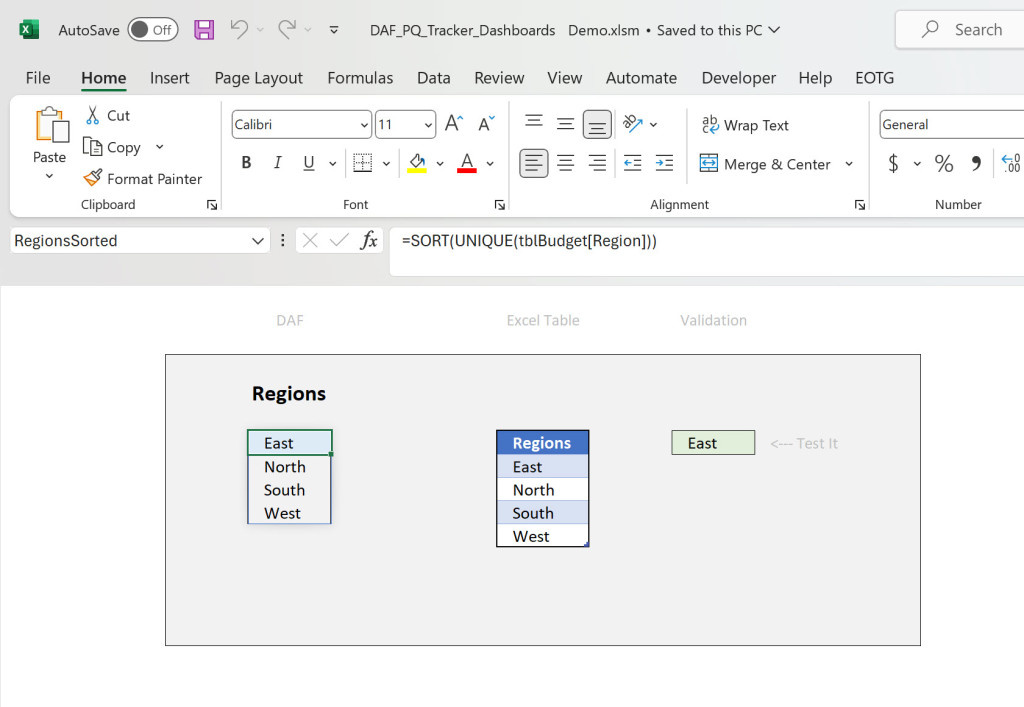This screenshot has height=707, width=1024.
Task: Toggle Underline formatting
Action: pyautogui.click(x=309, y=163)
